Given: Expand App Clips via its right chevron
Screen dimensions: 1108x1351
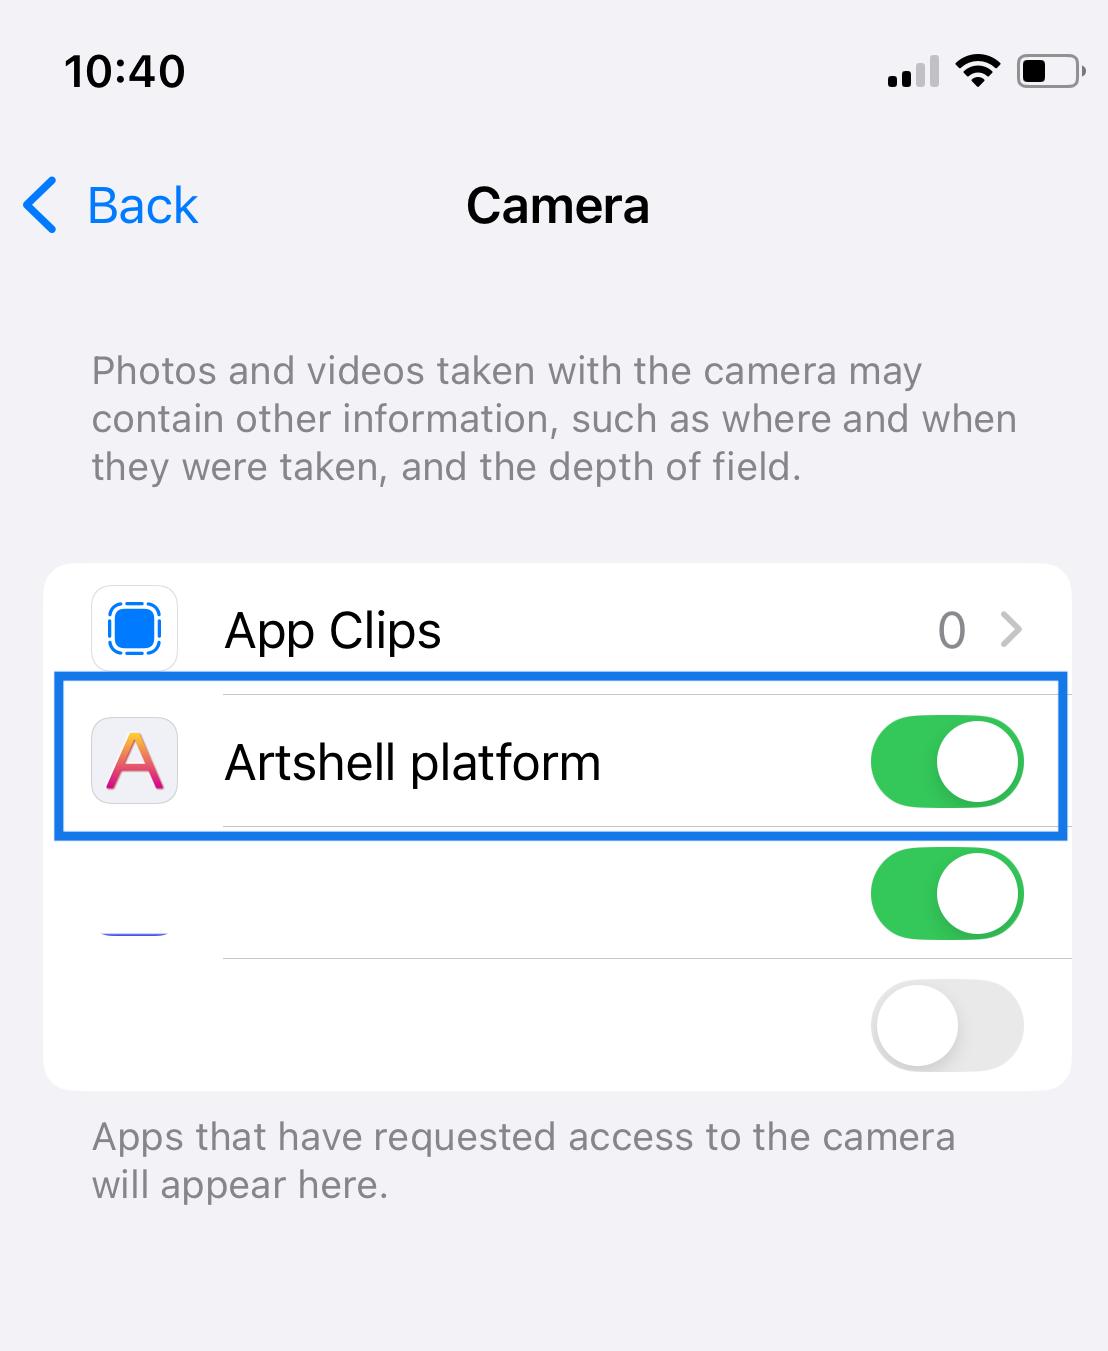Looking at the screenshot, I should click(x=1012, y=630).
